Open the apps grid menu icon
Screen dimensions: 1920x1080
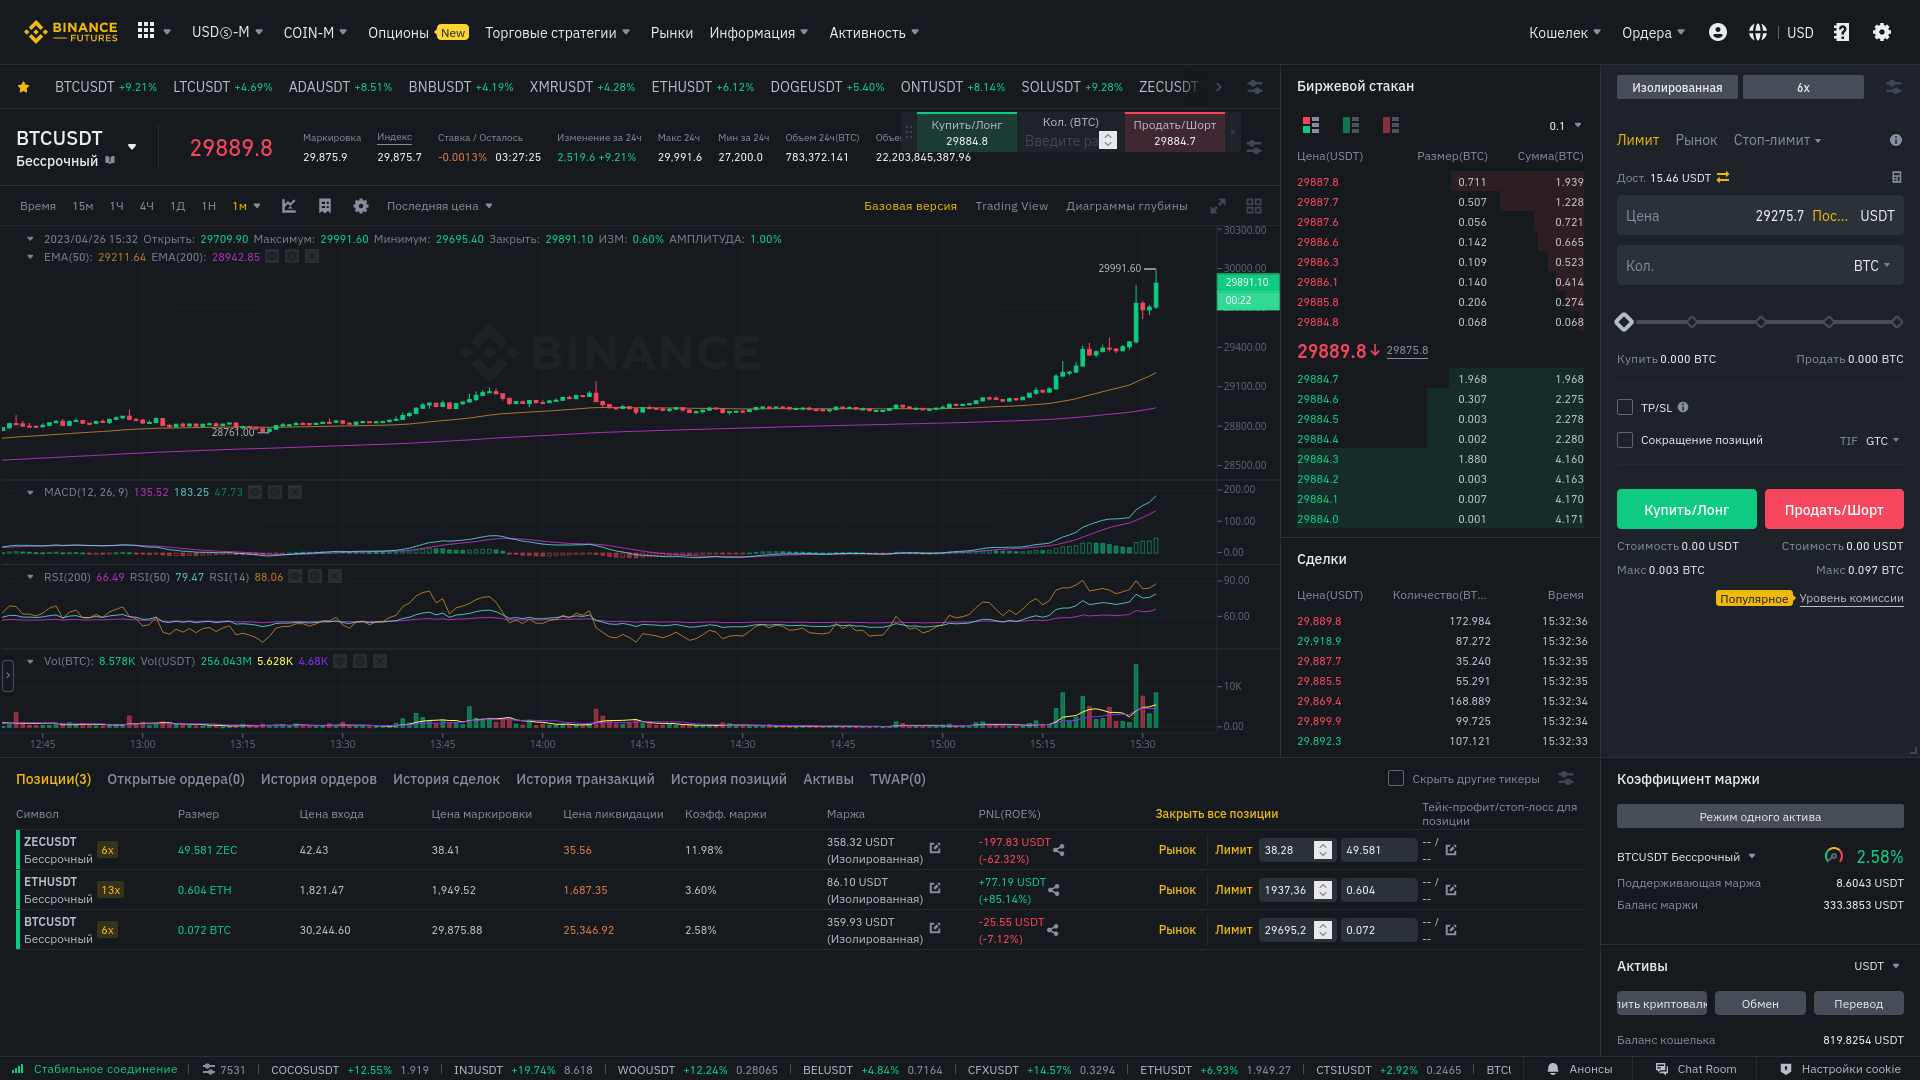click(x=146, y=31)
